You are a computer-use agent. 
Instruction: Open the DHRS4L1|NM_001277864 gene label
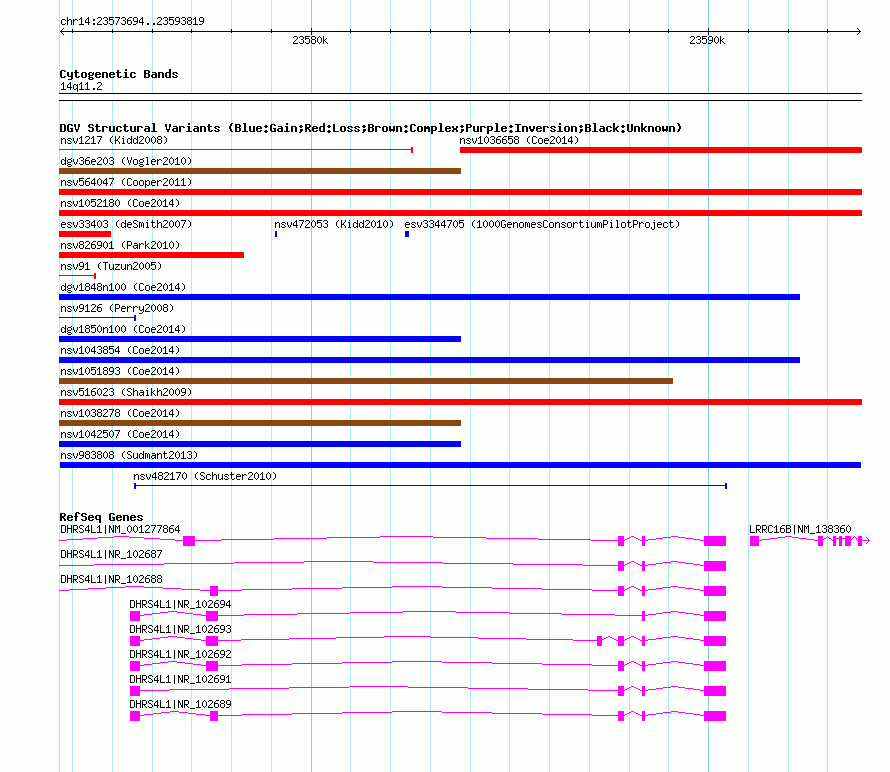[120, 529]
